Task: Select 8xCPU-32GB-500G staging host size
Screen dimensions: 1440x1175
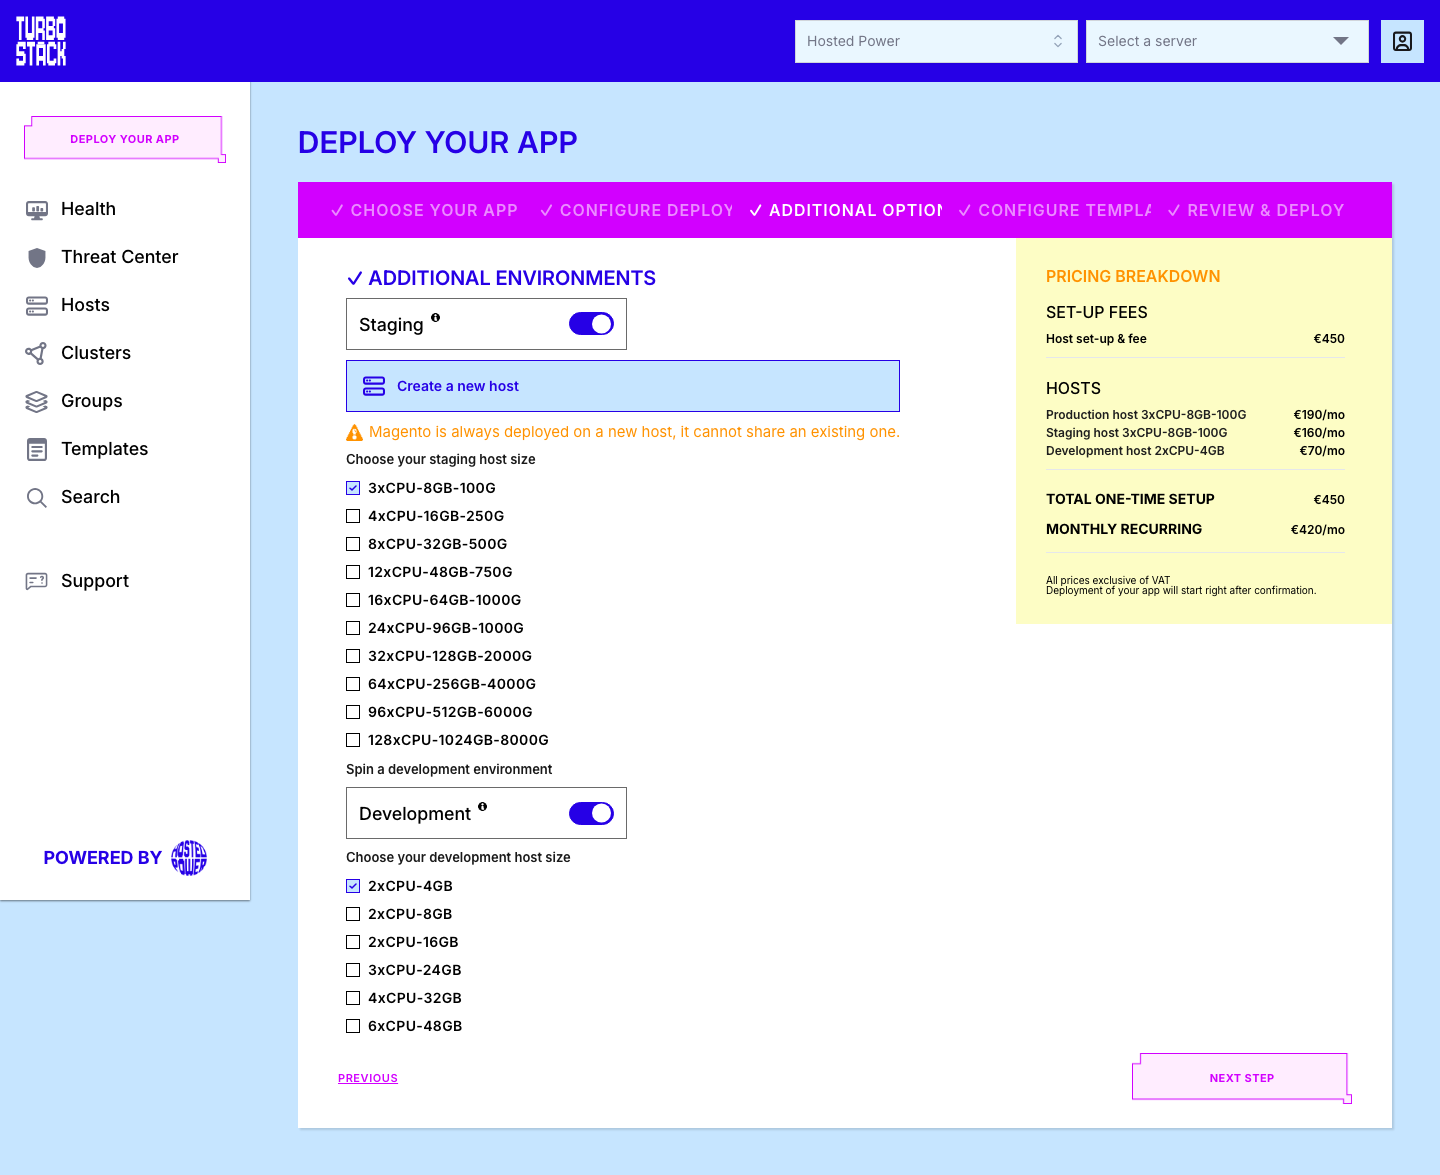Action: (353, 544)
